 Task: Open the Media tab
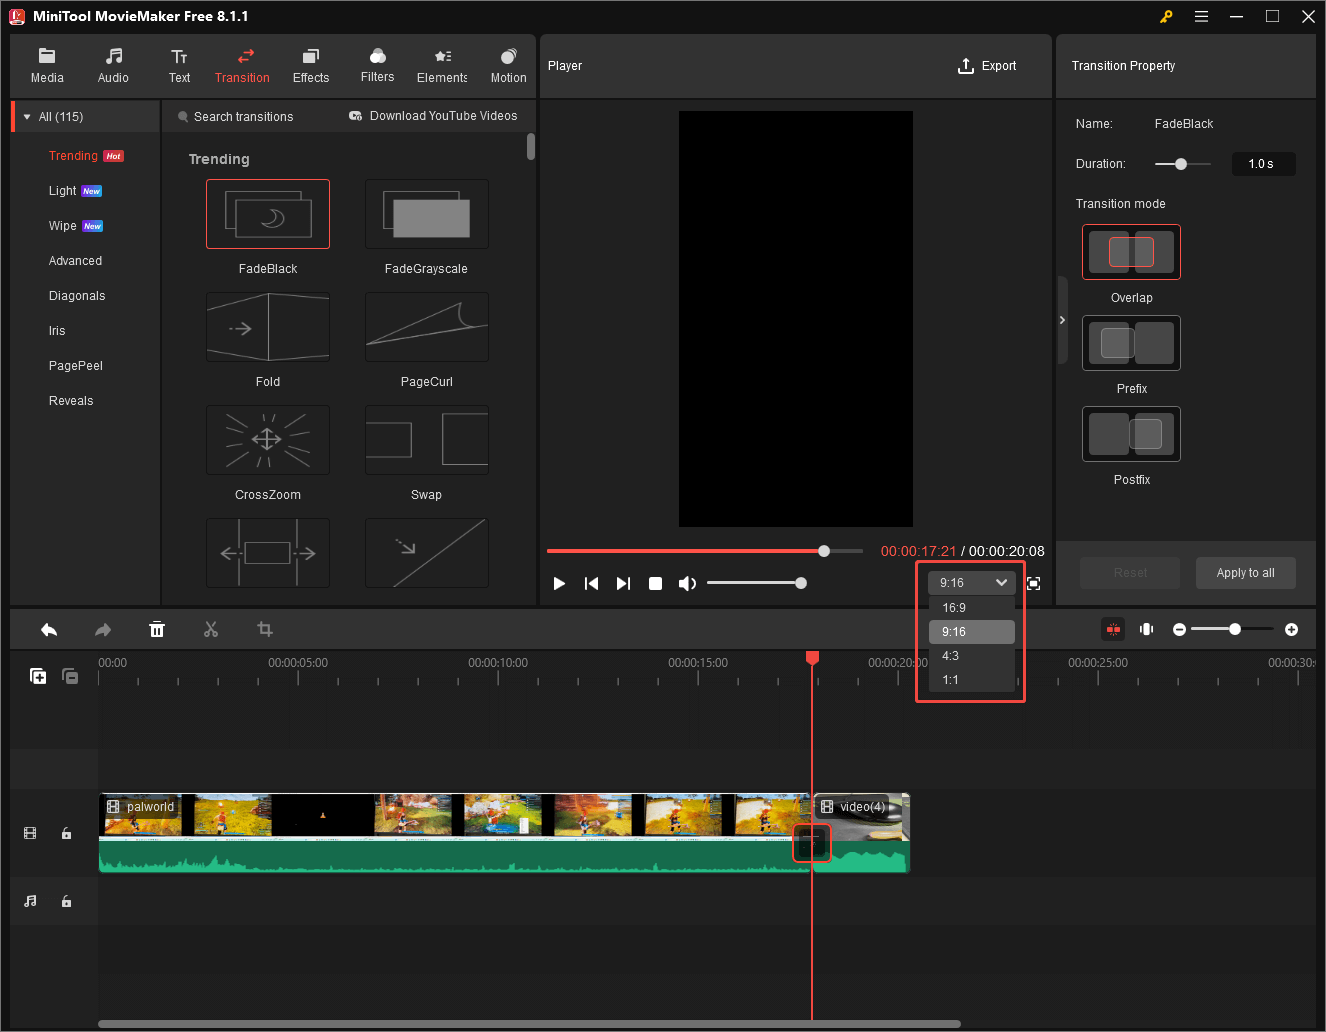47,66
